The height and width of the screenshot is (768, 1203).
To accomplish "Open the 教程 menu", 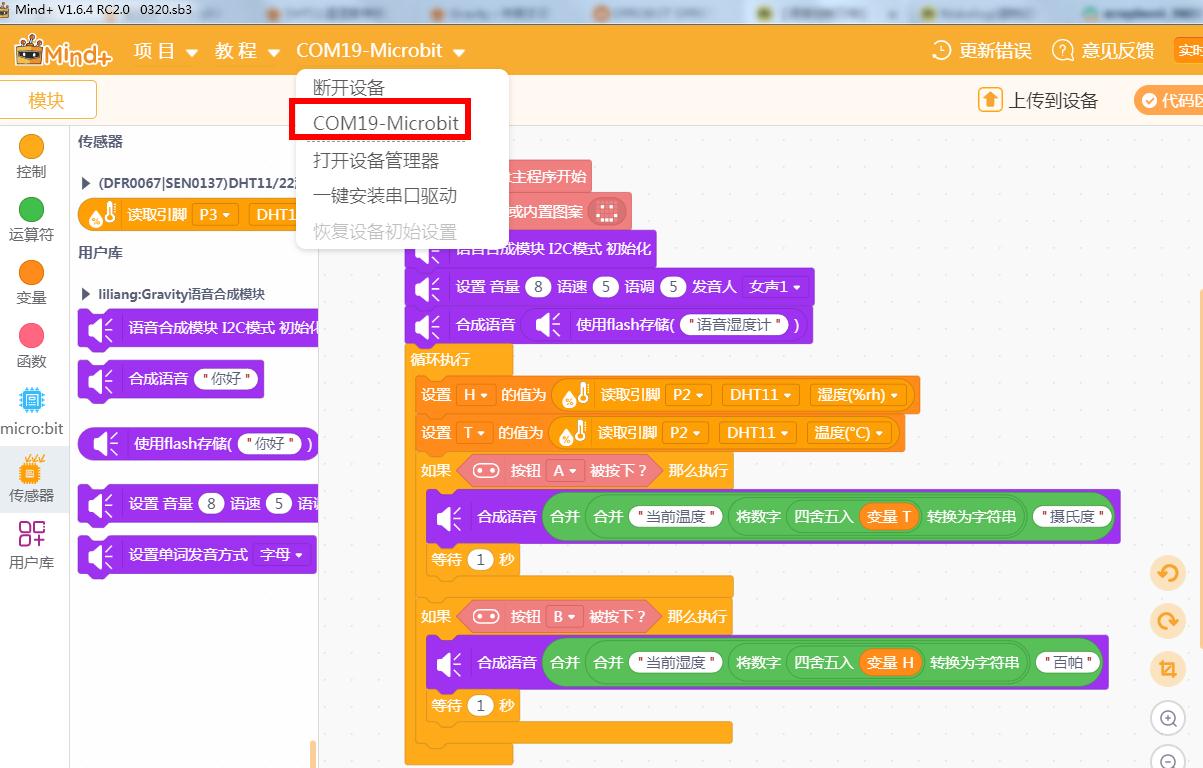I will (246, 51).
